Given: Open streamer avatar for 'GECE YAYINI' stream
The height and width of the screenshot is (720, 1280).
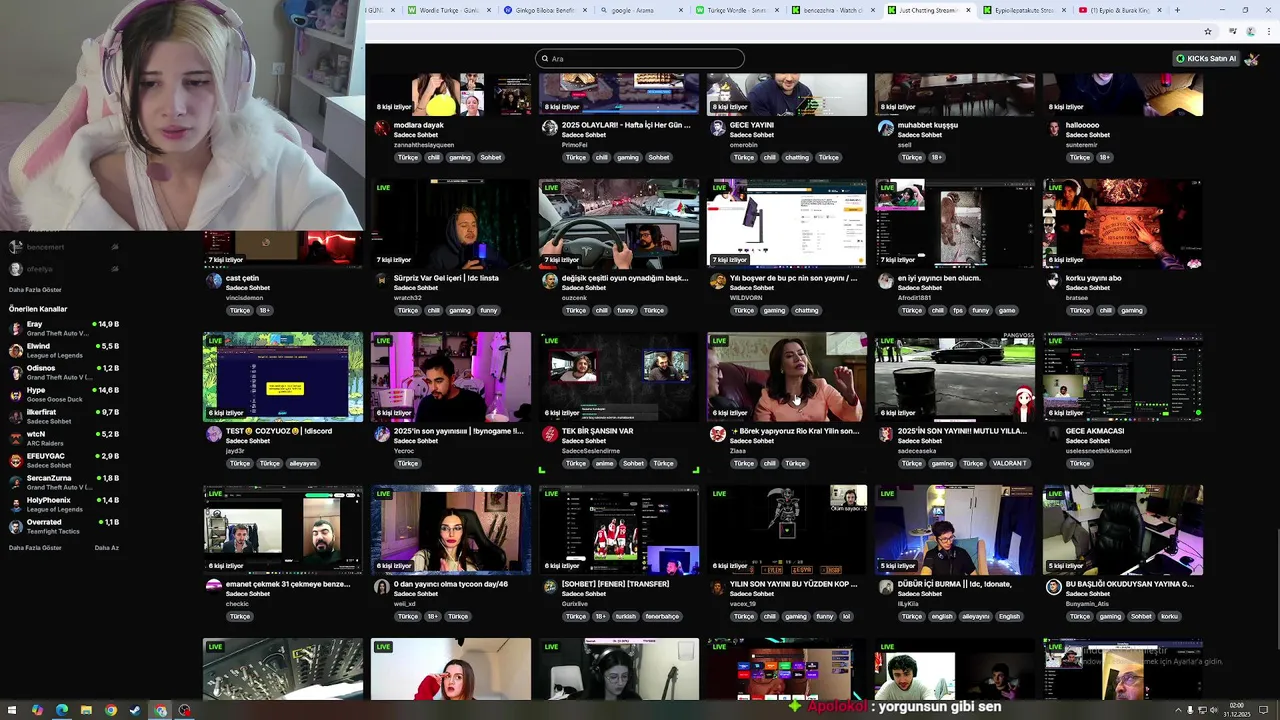Looking at the screenshot, I should click(x=717, y=128).
